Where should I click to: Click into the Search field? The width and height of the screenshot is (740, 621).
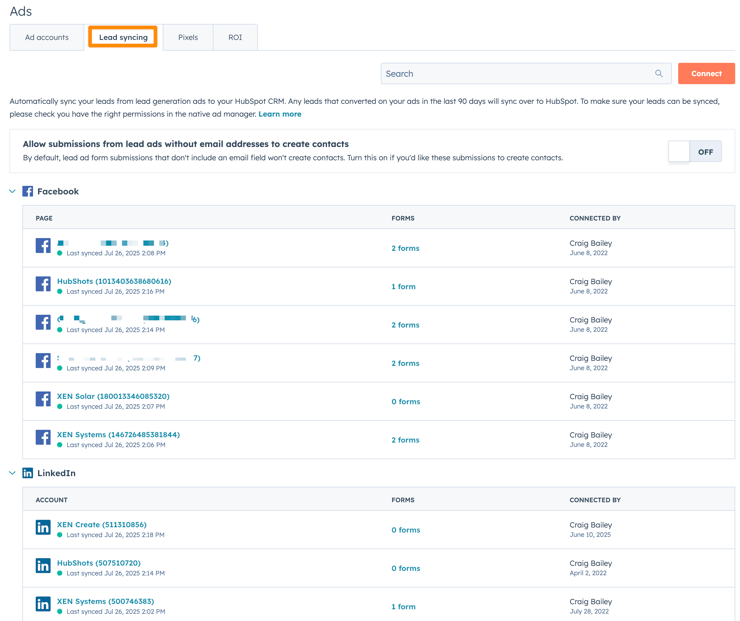click(526, 74)
